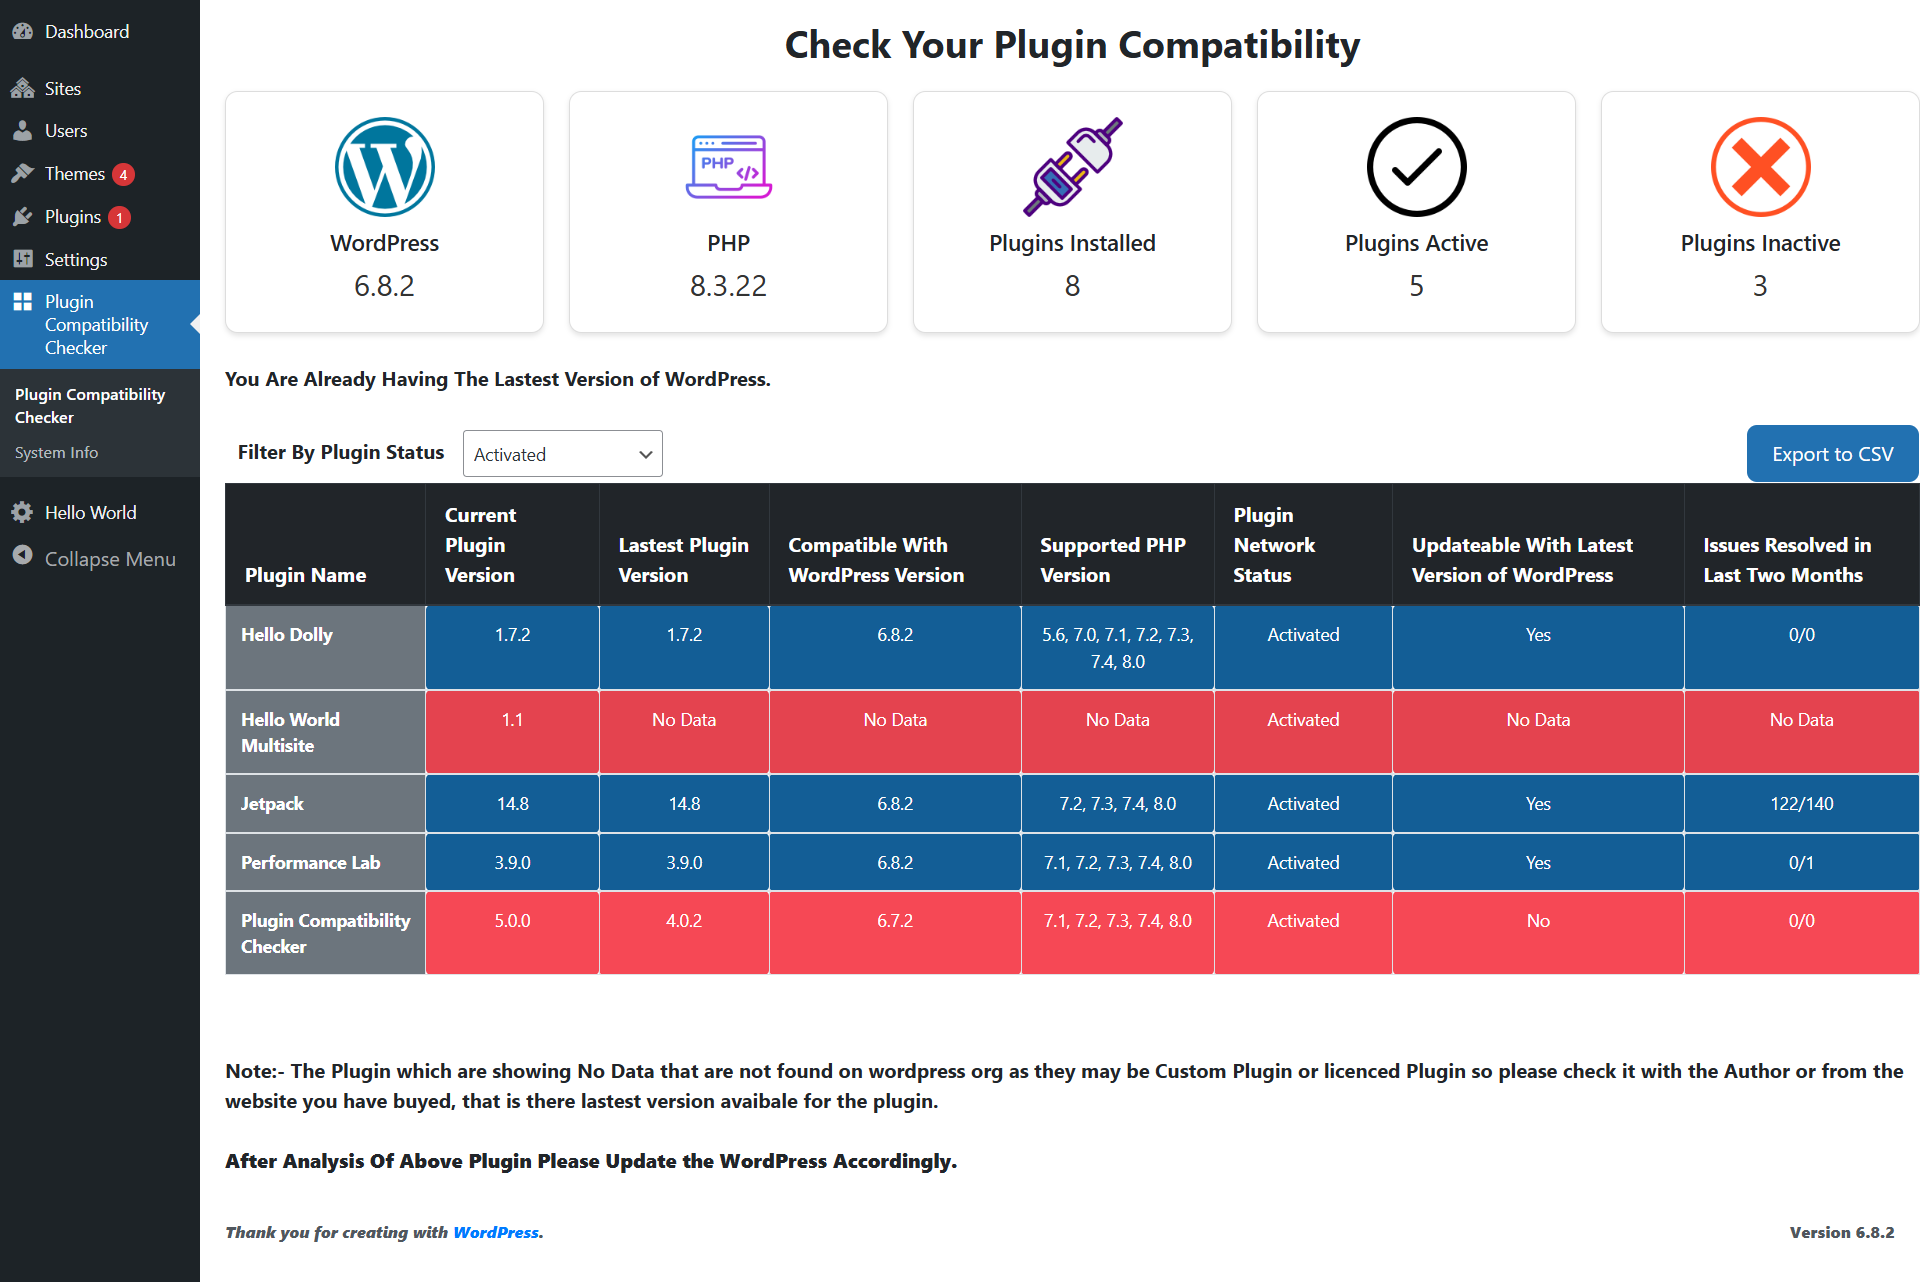This screenshot has height=1282, width=1920.
Task: Click the WordPress logo in version card
Action: (384, 167)
